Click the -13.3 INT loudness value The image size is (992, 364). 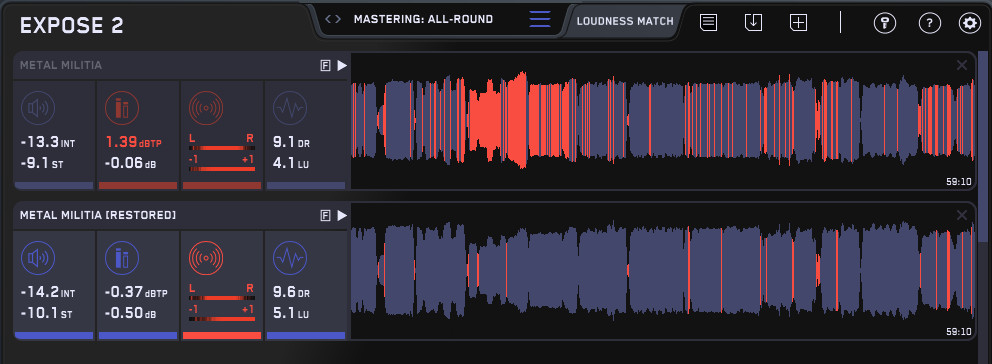tap(47, 143)
